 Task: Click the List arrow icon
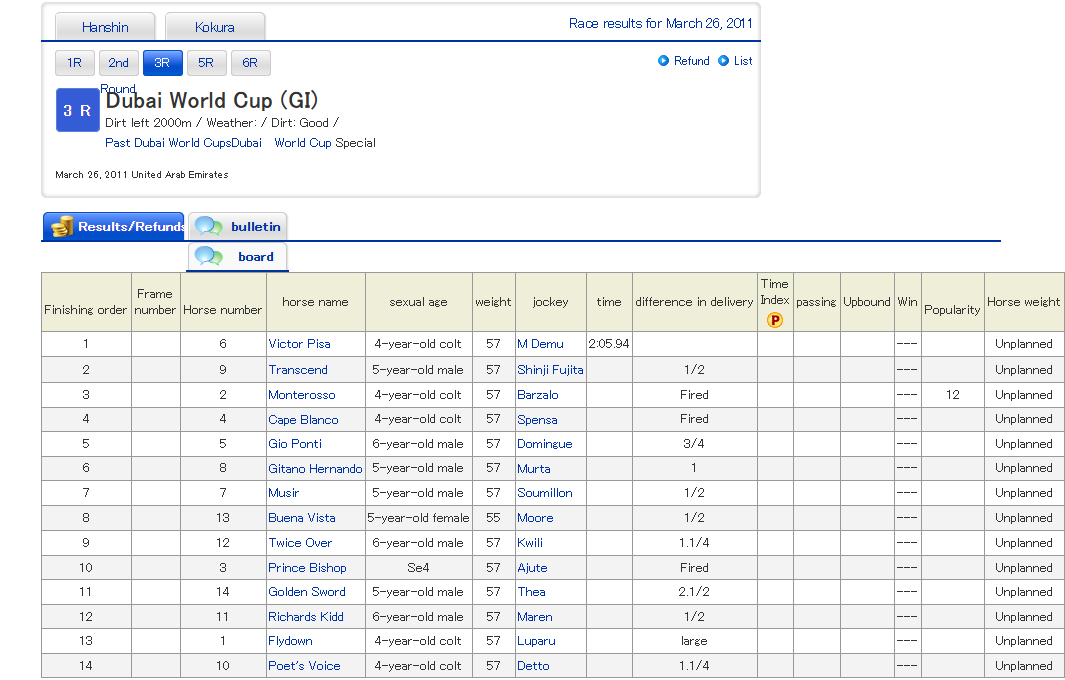point(723,60)
